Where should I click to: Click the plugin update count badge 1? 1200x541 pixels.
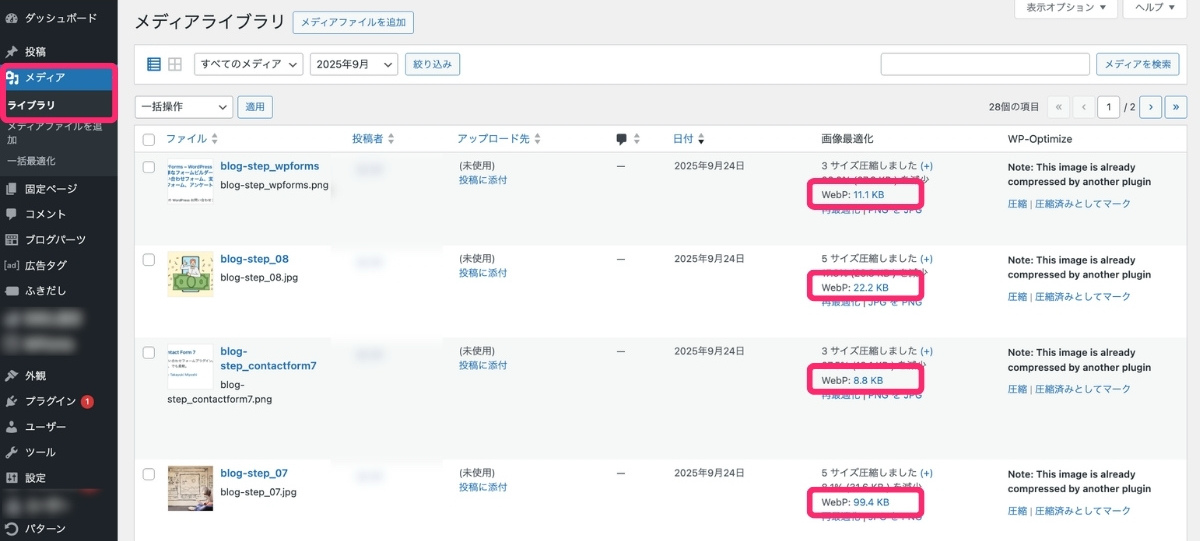tap(87, 402)
